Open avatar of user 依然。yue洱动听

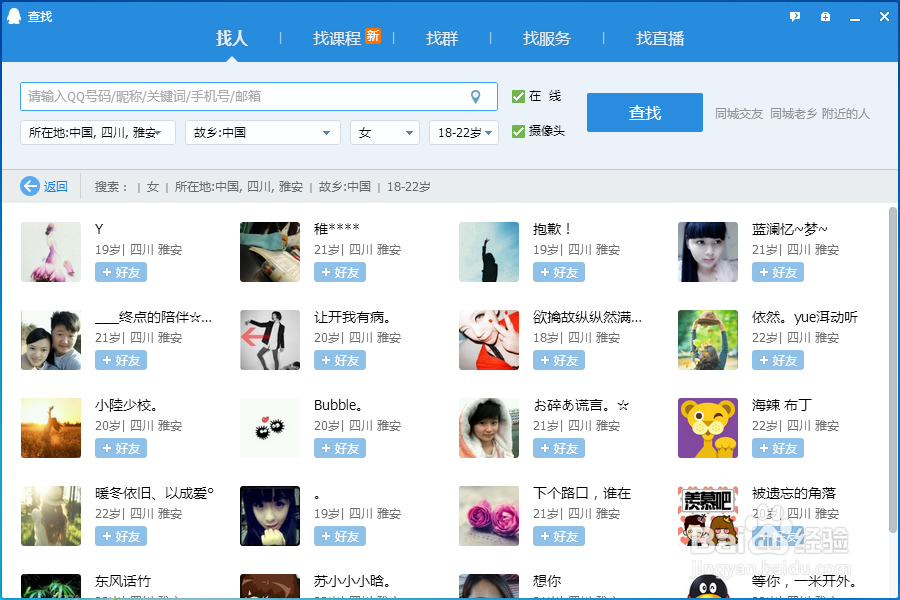[x=708, y=340]
